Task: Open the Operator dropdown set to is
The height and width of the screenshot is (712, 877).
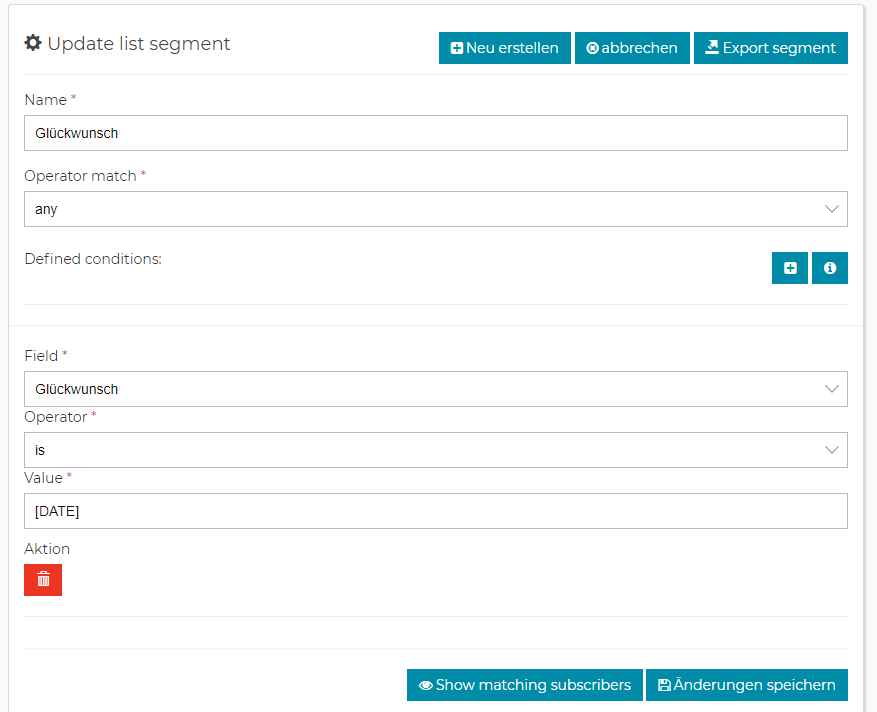Action: pyautogui.click(x=435, y=450)
